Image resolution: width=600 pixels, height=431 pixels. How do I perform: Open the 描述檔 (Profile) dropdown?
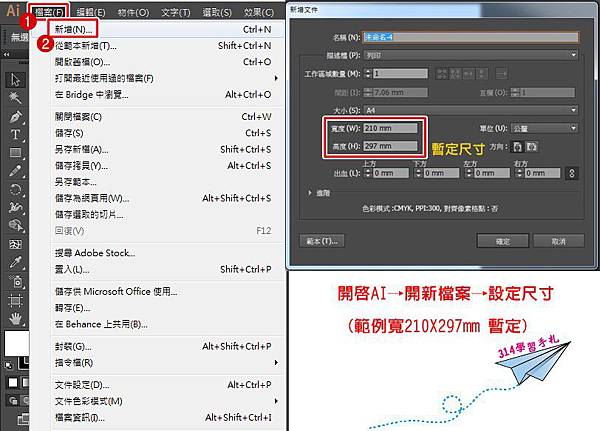coord(471,56)
